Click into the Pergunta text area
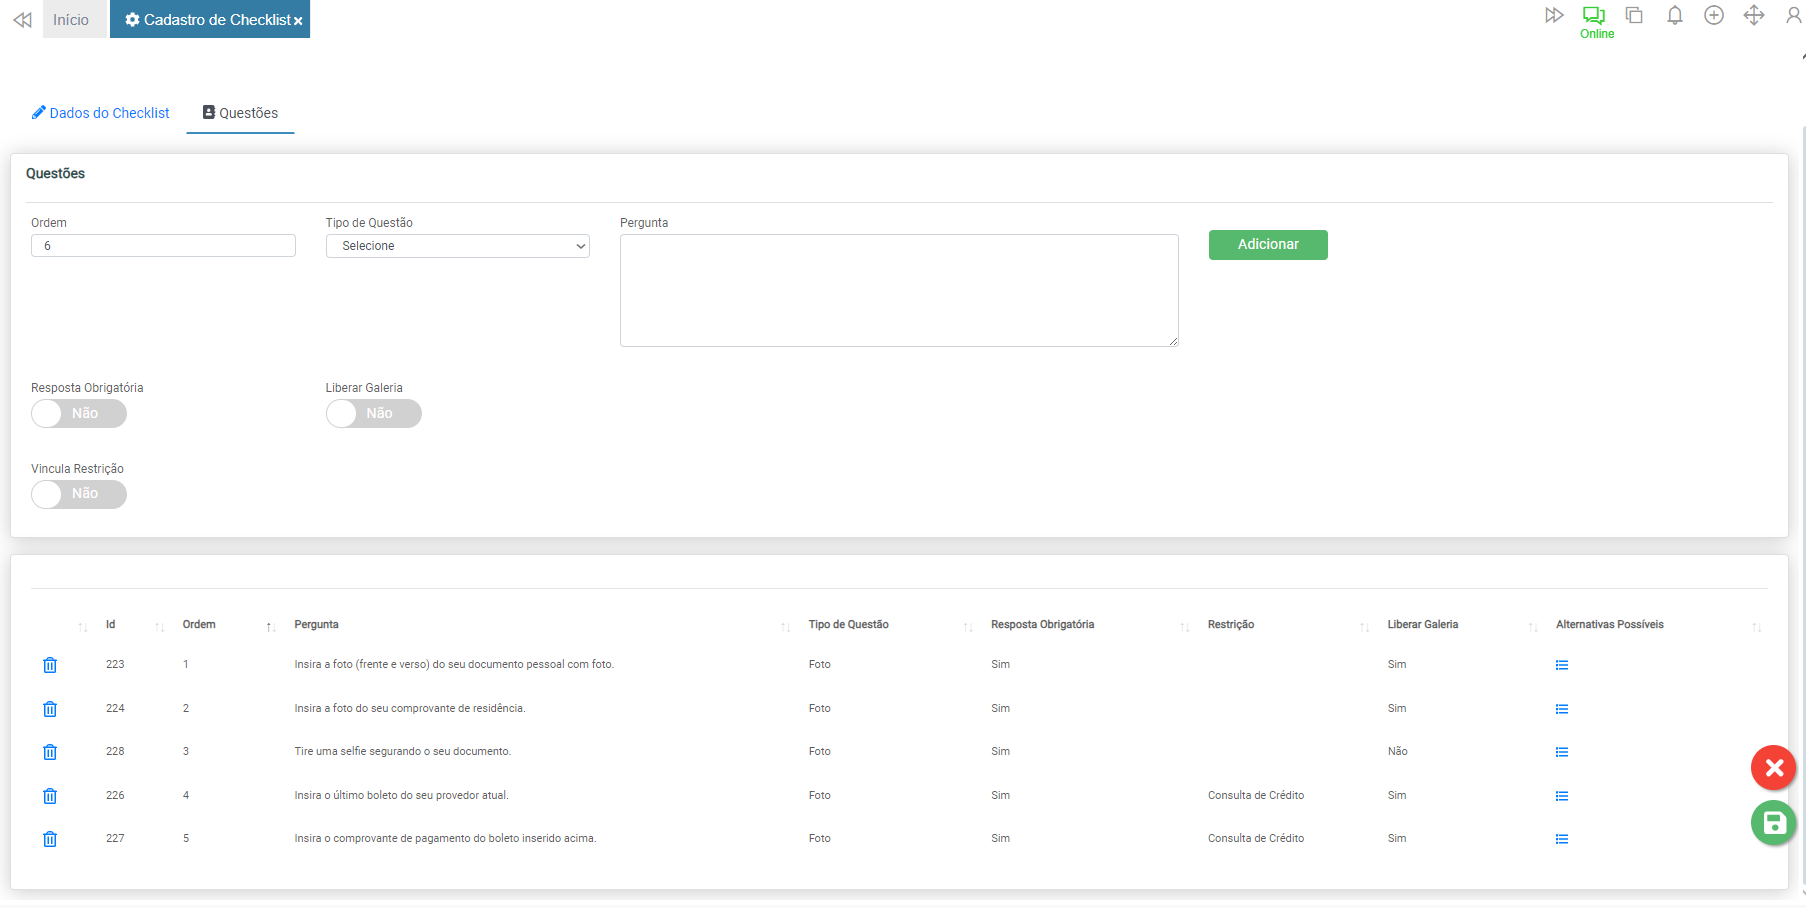1806x908 pixels. [x=898, y=290]
